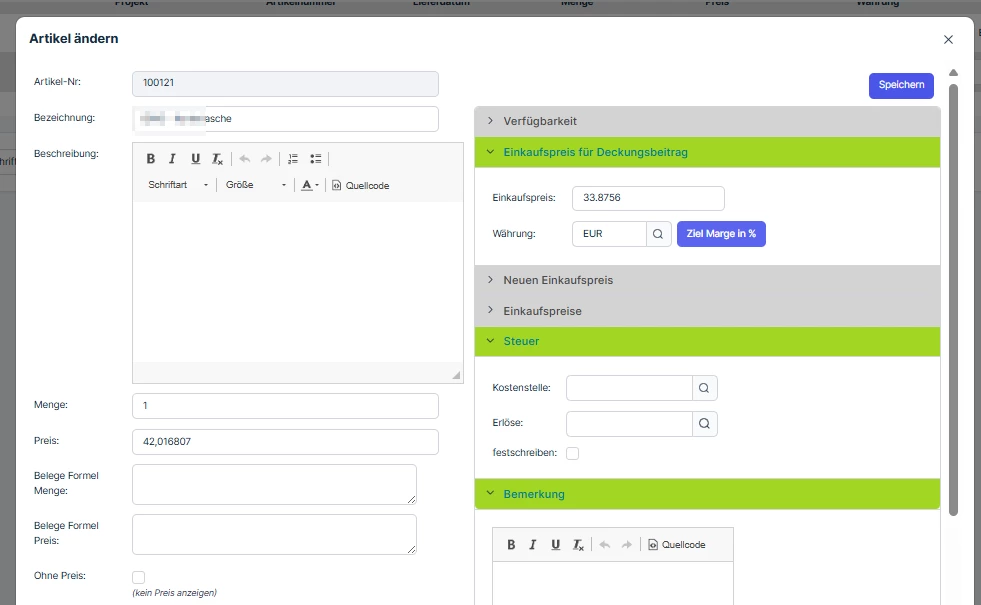Search Kostenstelle with magnifier icon
The width and height of the screenshot is (981, 605).
pyautogui.click(x=704, y=388)
